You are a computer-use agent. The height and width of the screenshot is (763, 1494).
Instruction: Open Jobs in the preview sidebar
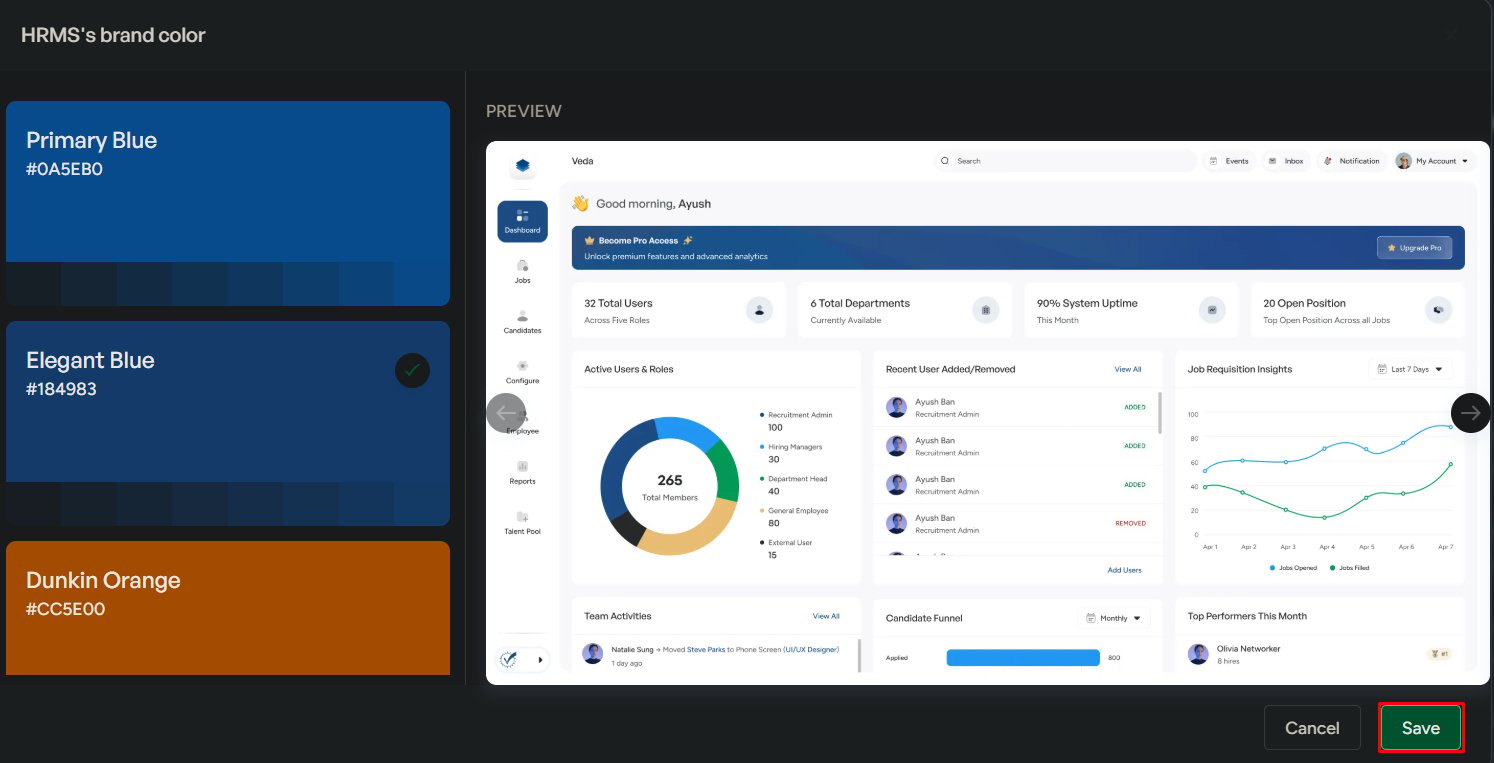coord(522,272)
